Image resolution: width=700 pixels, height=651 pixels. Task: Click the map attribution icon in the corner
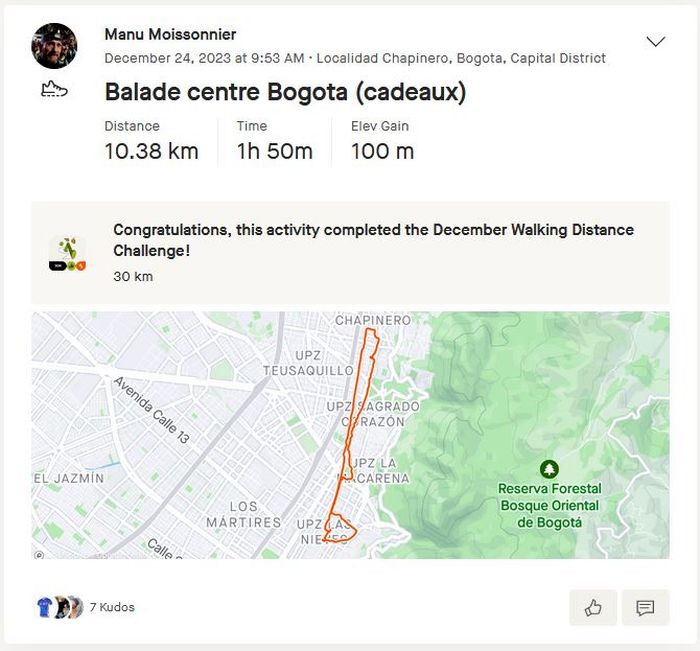click(39, 553)
